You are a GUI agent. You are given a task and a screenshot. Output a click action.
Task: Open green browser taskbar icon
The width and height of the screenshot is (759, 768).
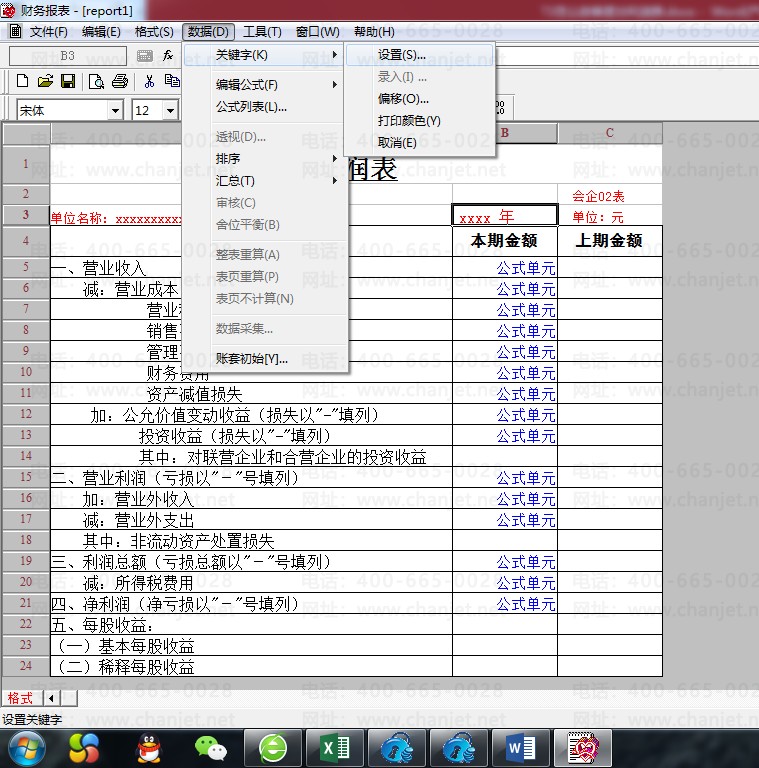pyautogui.click(x=273, y=748)
